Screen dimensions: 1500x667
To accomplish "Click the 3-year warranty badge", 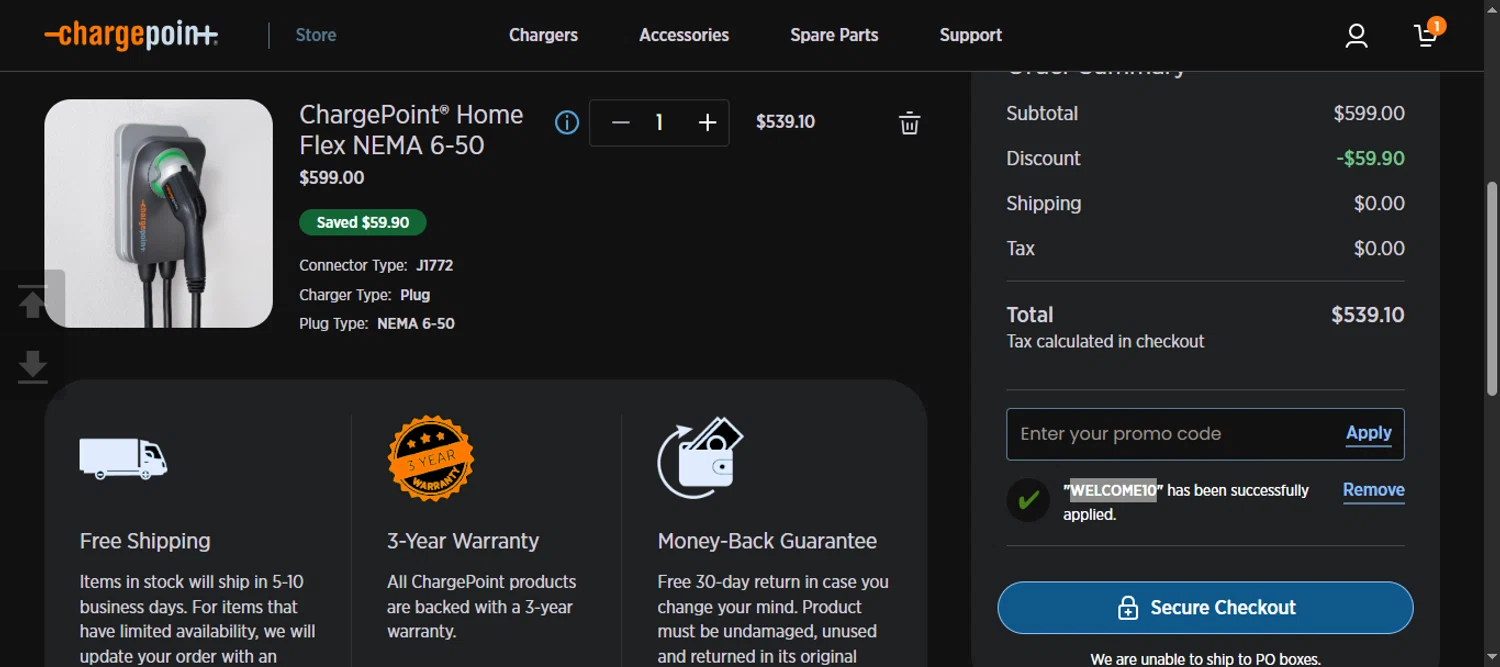I will coord(431,458).
